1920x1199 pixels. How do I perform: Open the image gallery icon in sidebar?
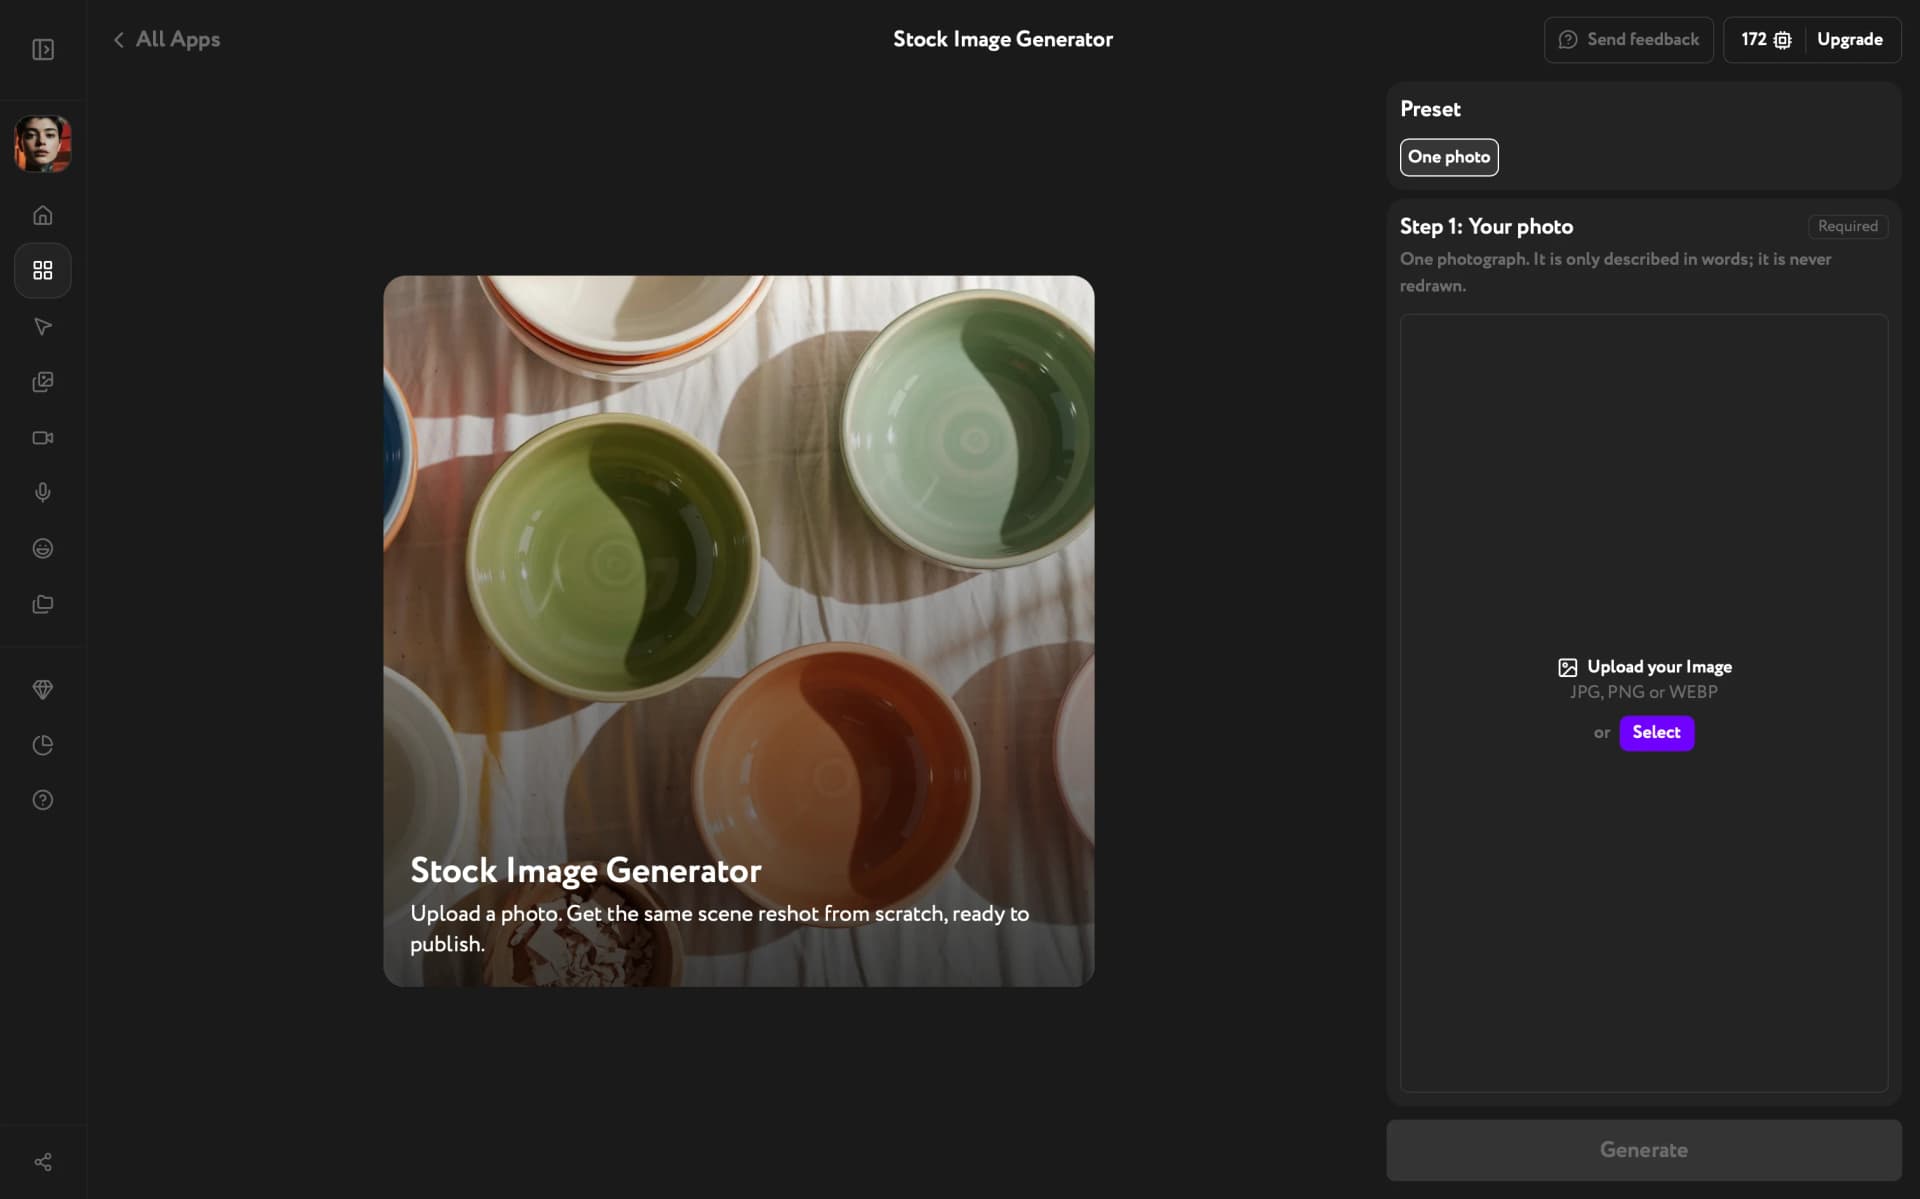[x=43, y=382]
